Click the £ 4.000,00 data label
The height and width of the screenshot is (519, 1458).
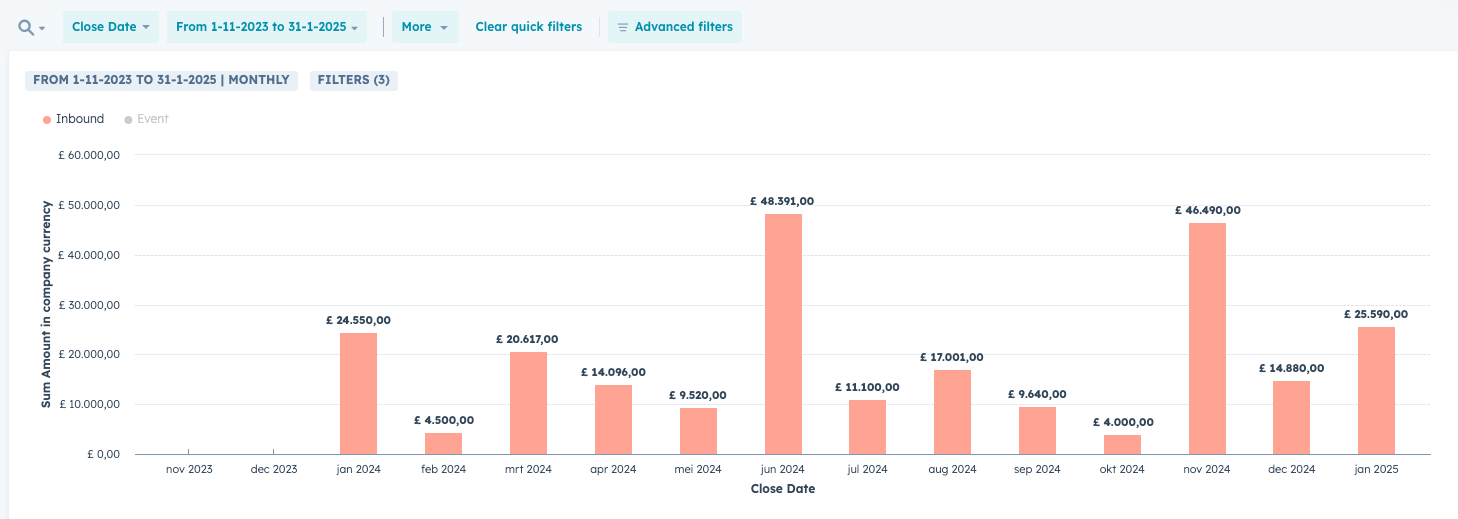click(x=1122, y=422)
